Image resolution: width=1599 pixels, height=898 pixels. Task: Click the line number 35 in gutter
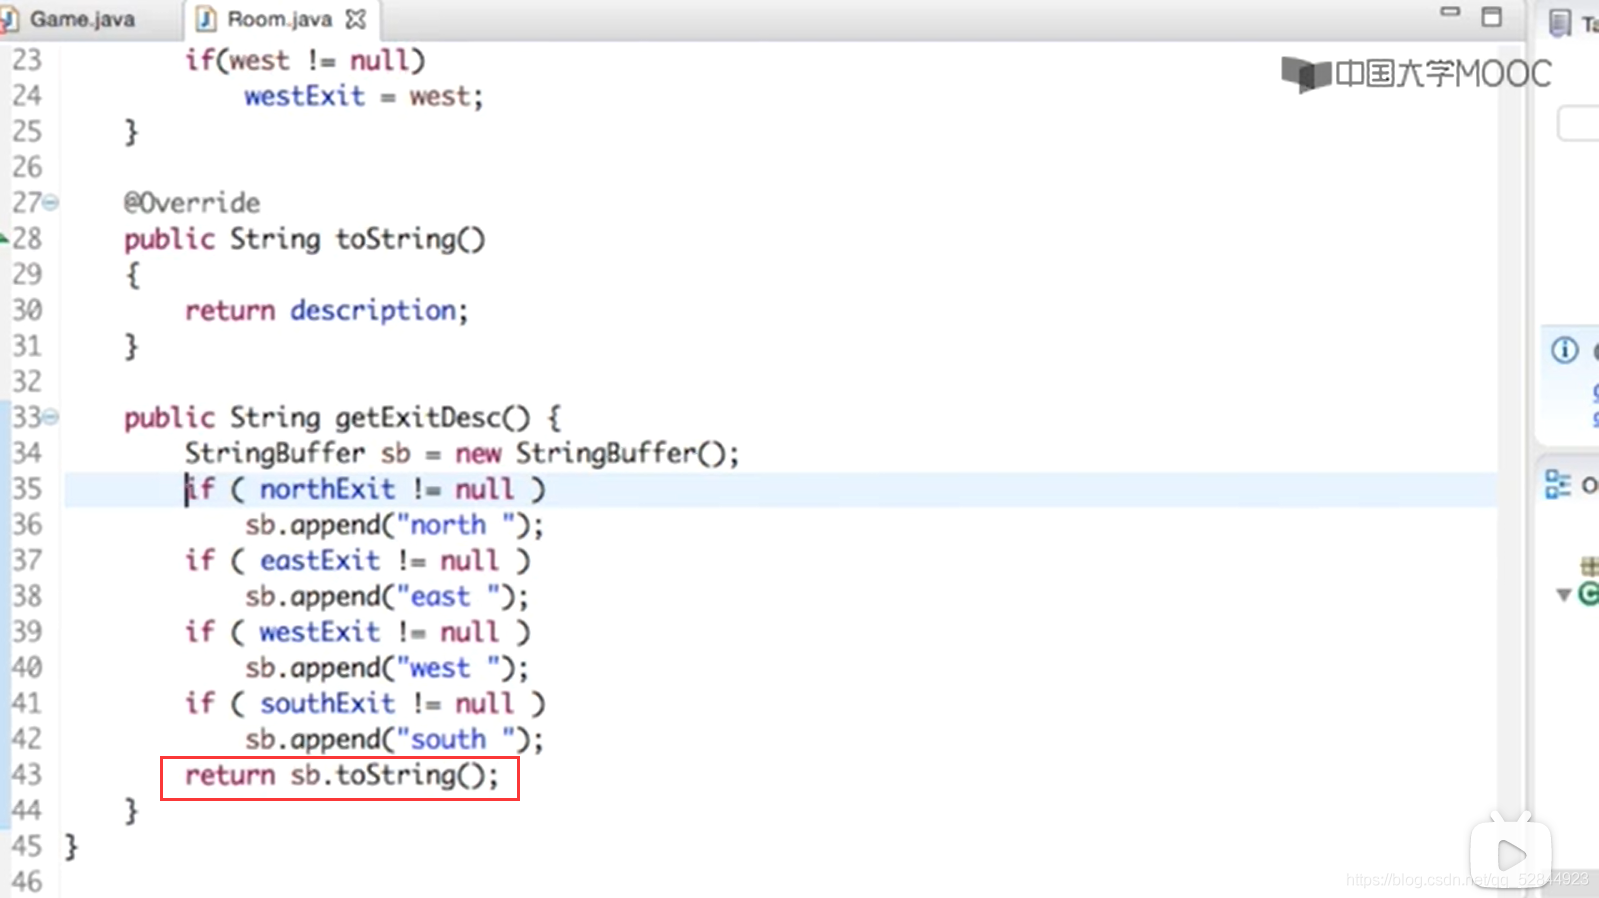pos(27,489)
